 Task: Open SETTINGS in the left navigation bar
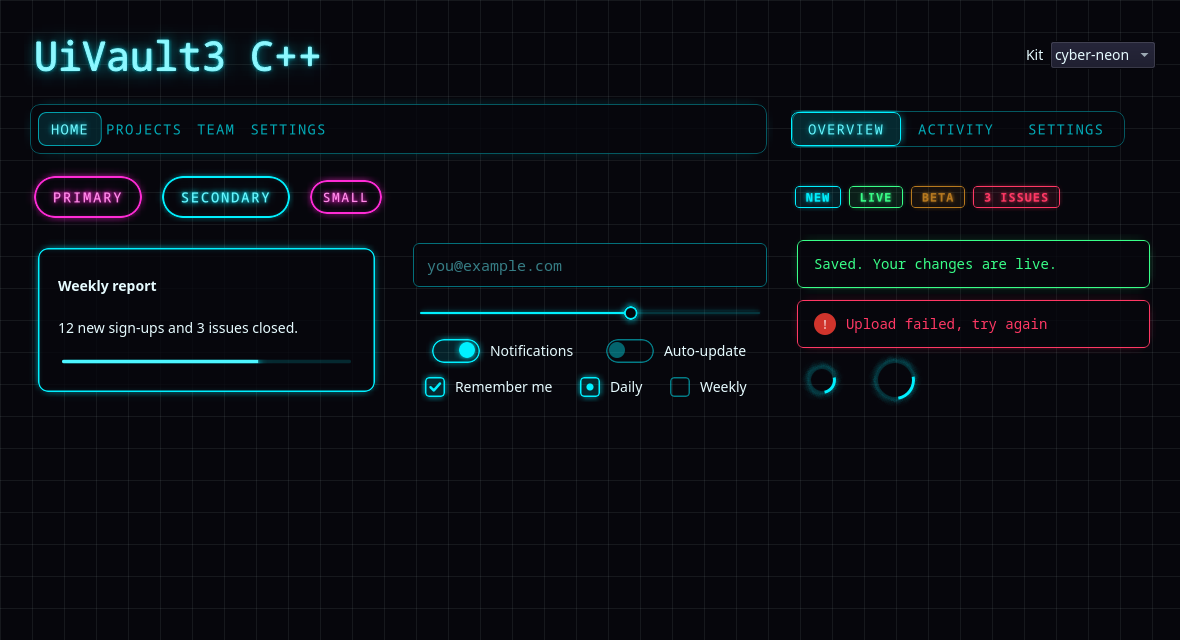click(288, 130)
